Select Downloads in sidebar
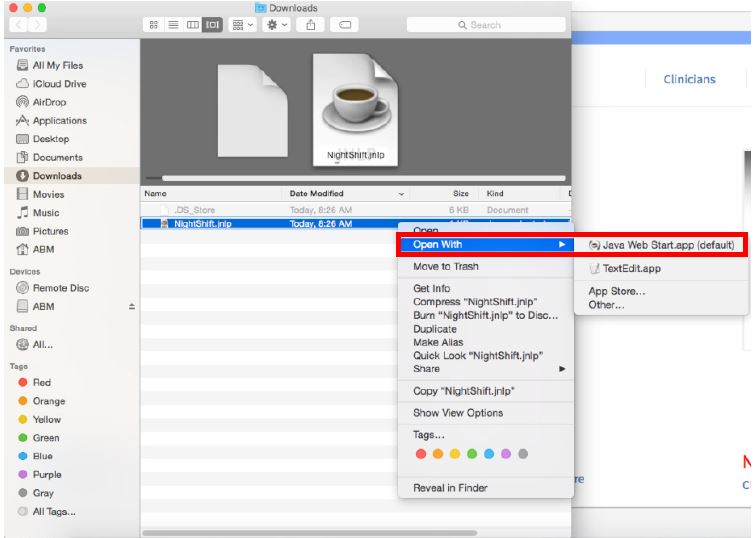This screenshot has height=538, width=754. (x=72, y=176)
